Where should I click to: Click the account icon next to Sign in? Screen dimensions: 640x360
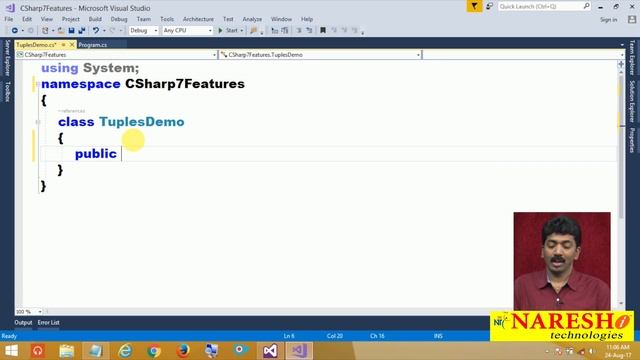click(x=632, y=20)
